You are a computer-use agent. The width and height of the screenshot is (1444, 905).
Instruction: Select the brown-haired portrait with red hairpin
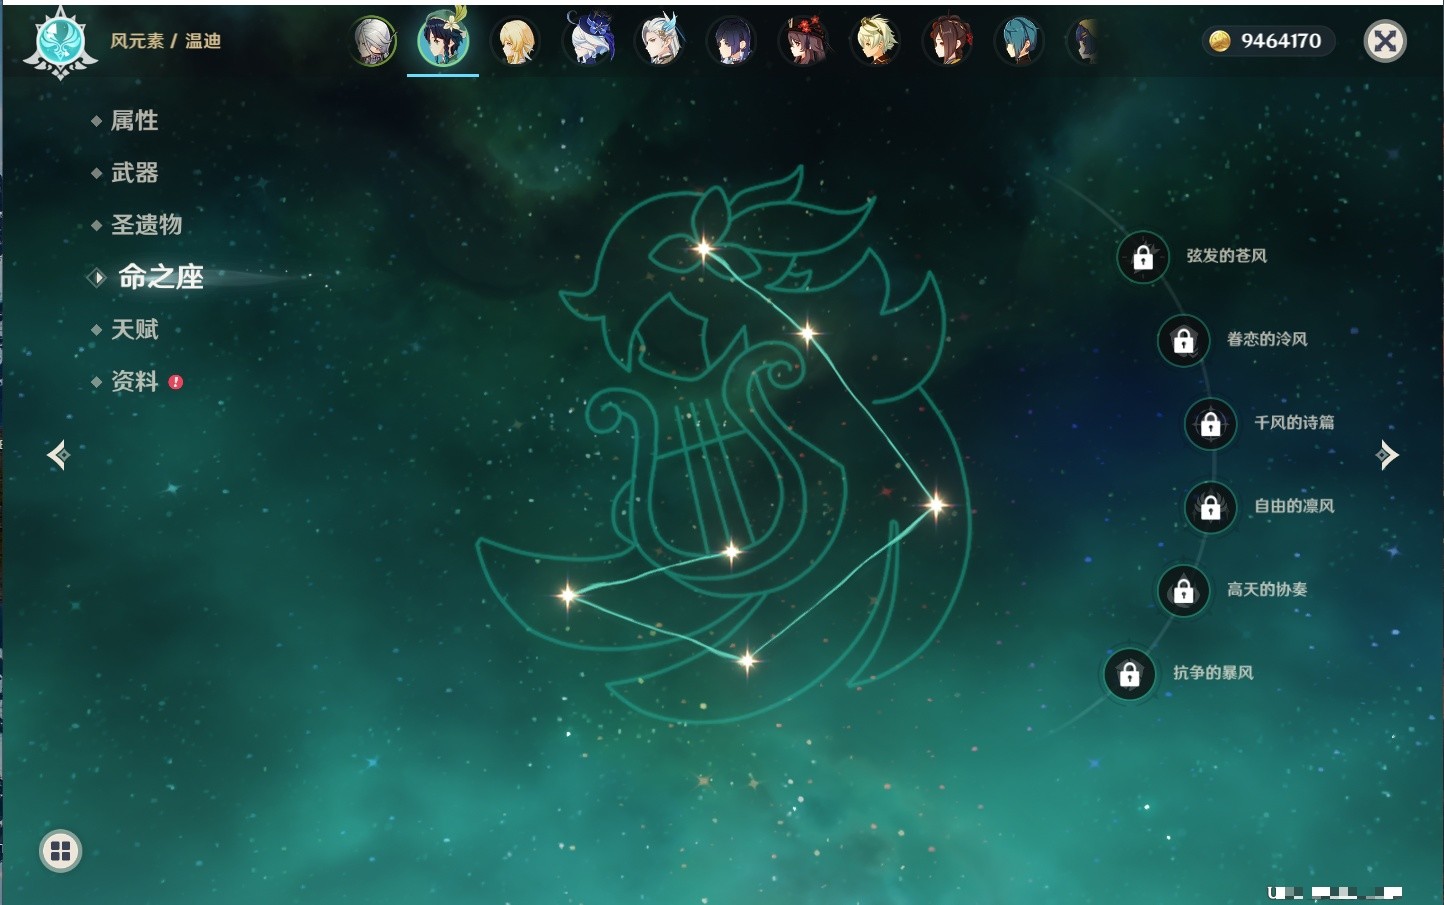tap(947, 42)
